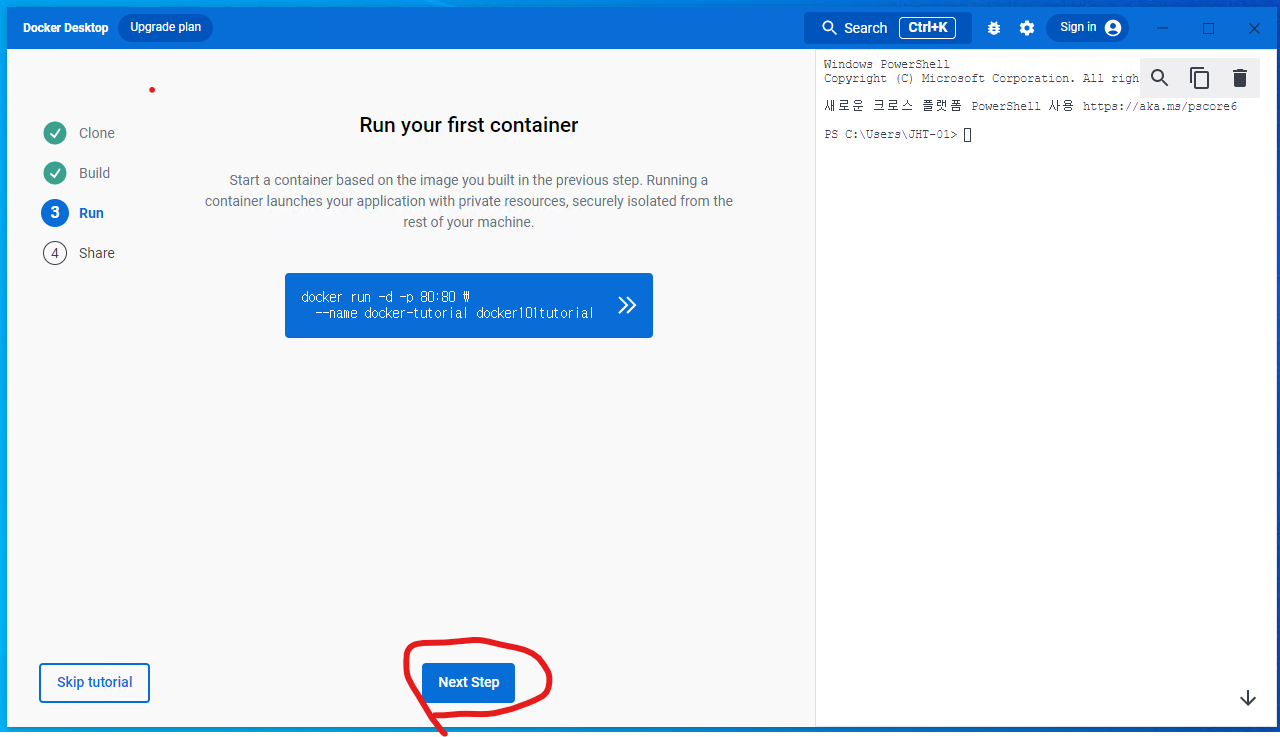Click the step 3 number badge
The width and height of the screenshot is (1280, 737).
54,213
